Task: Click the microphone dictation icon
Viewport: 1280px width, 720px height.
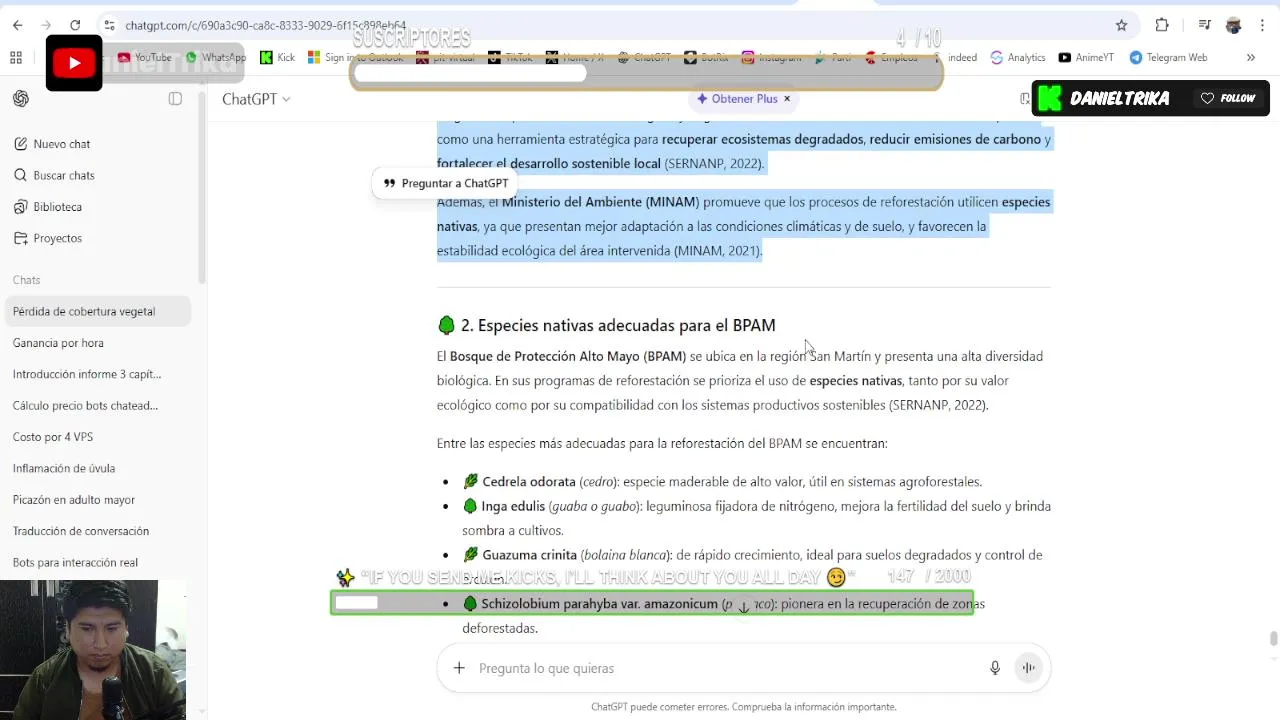Action: [994, 668]
